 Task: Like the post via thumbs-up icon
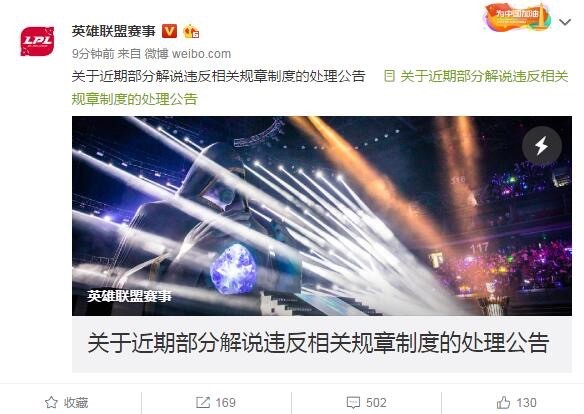503,402
